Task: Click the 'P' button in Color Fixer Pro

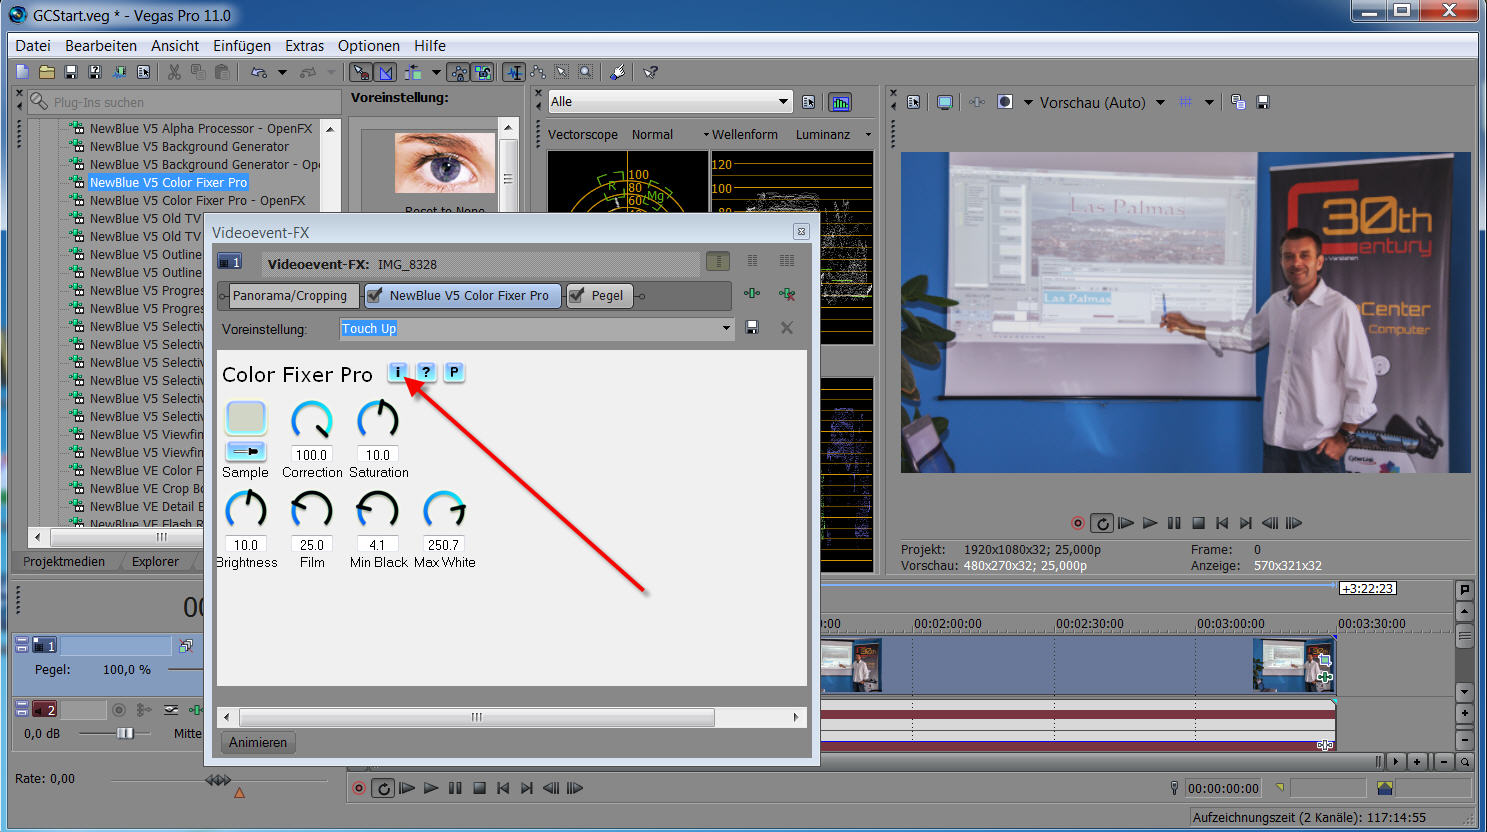Action: tap(454, 372)
